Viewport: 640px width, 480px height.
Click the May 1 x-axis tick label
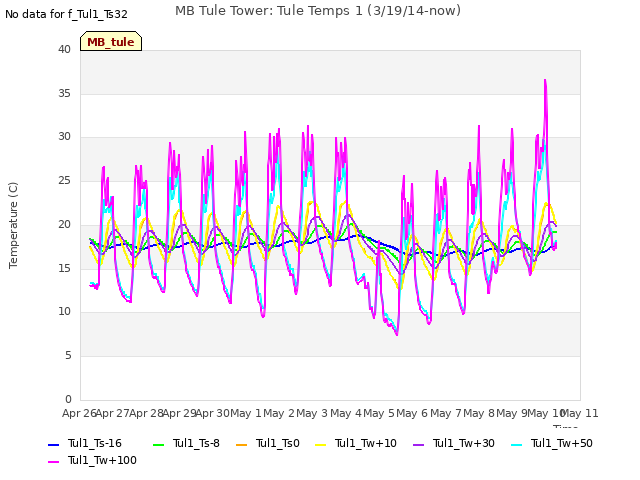[x=246, y=413]
